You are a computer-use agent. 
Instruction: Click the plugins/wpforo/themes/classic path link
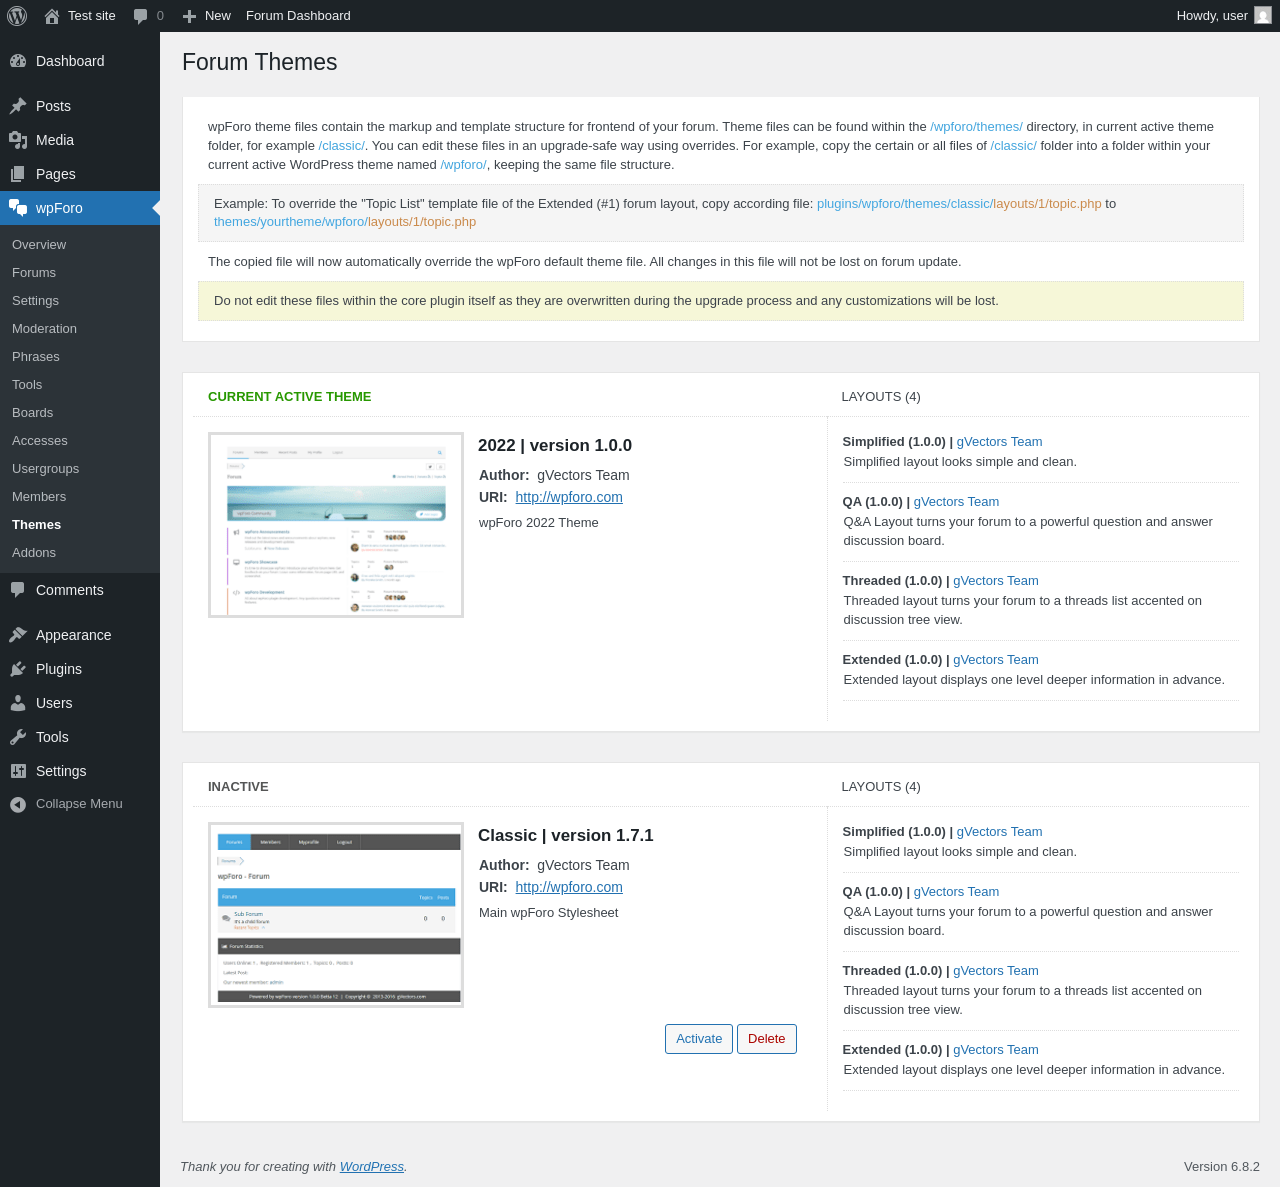tap(959, 203)
